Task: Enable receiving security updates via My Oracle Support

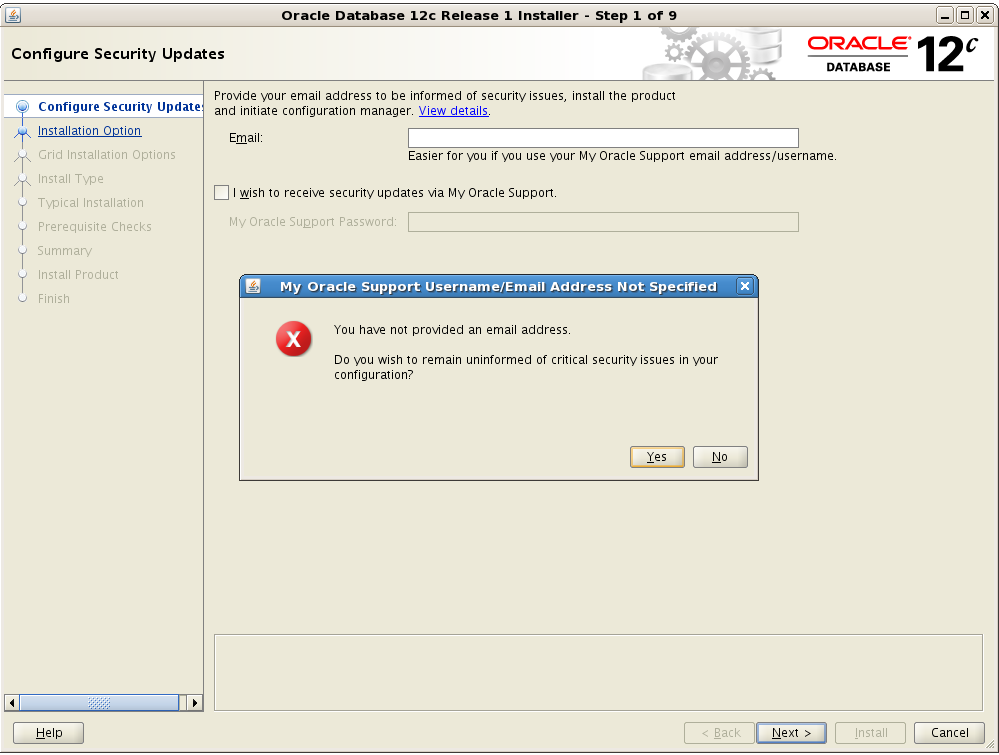Action: tap(221, 192)
